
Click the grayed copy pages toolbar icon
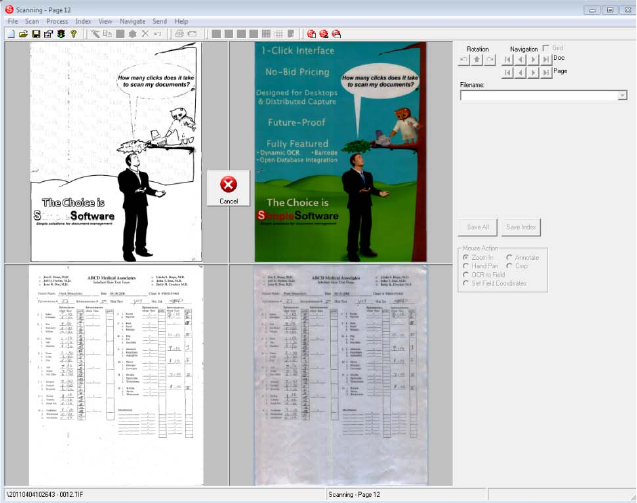pyautogui.click(x=107, y=34)
